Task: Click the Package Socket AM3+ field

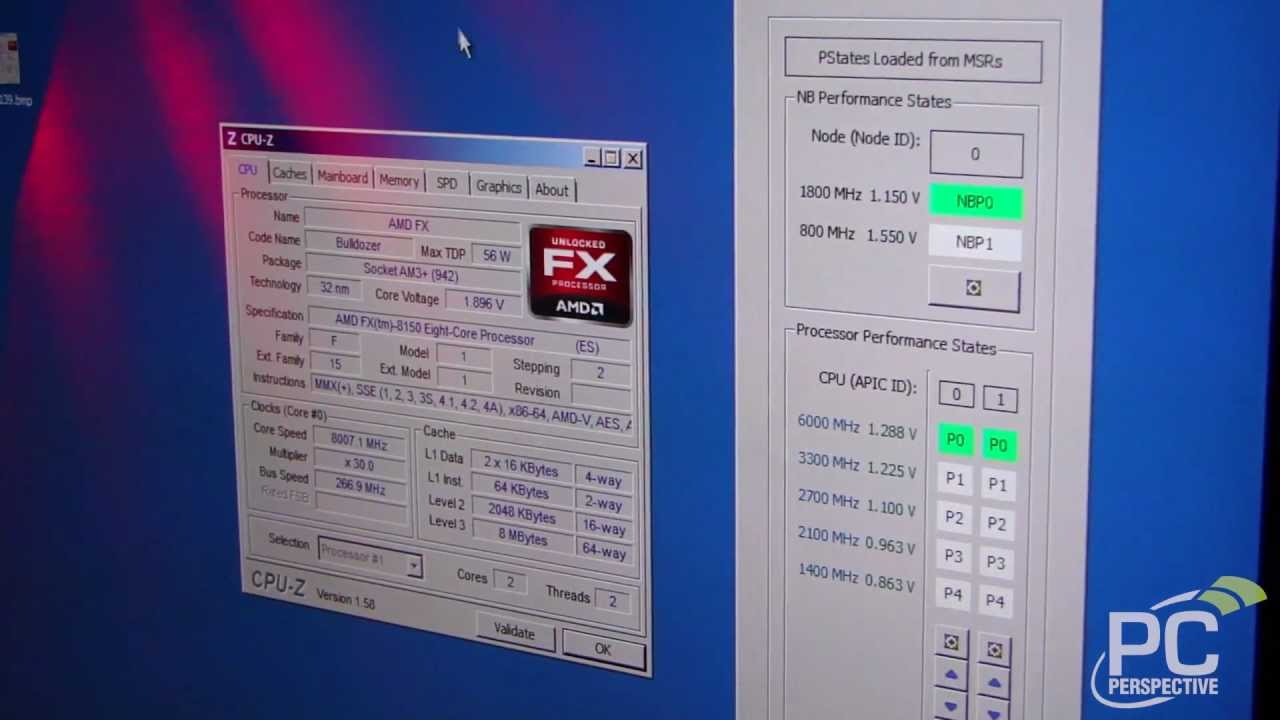Action: (x=411, y=270)
